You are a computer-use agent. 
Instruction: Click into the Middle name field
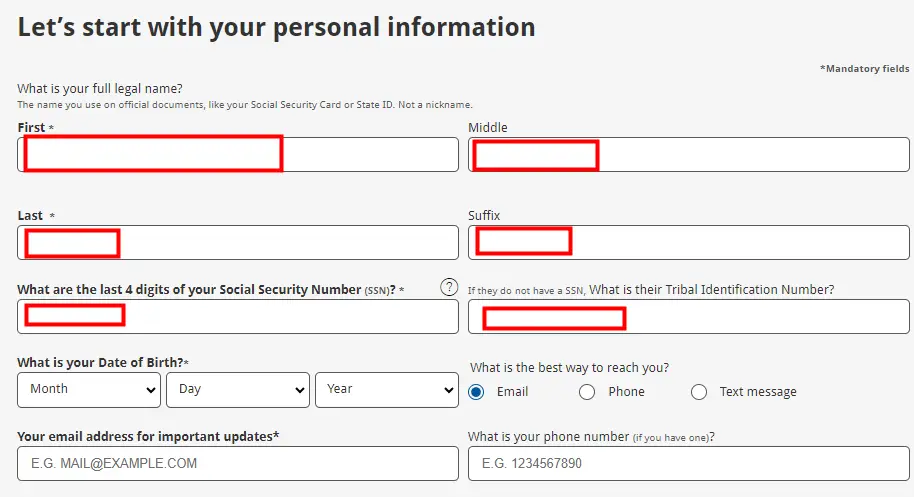(x=688, y=154)
